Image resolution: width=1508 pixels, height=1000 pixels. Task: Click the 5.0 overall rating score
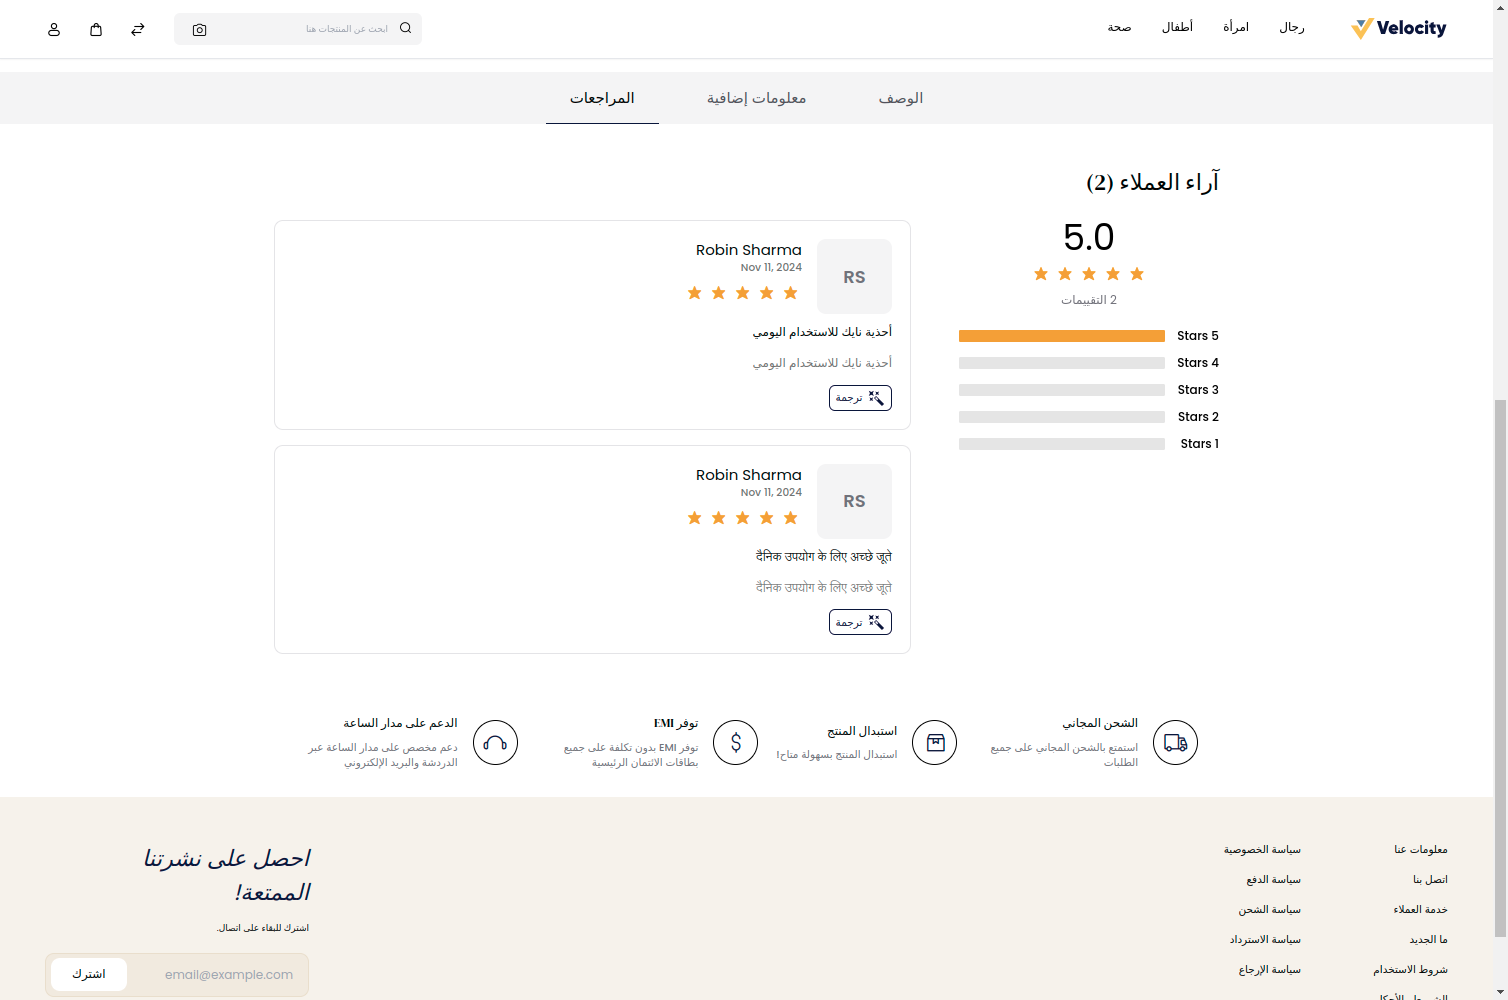point(1089,237)
